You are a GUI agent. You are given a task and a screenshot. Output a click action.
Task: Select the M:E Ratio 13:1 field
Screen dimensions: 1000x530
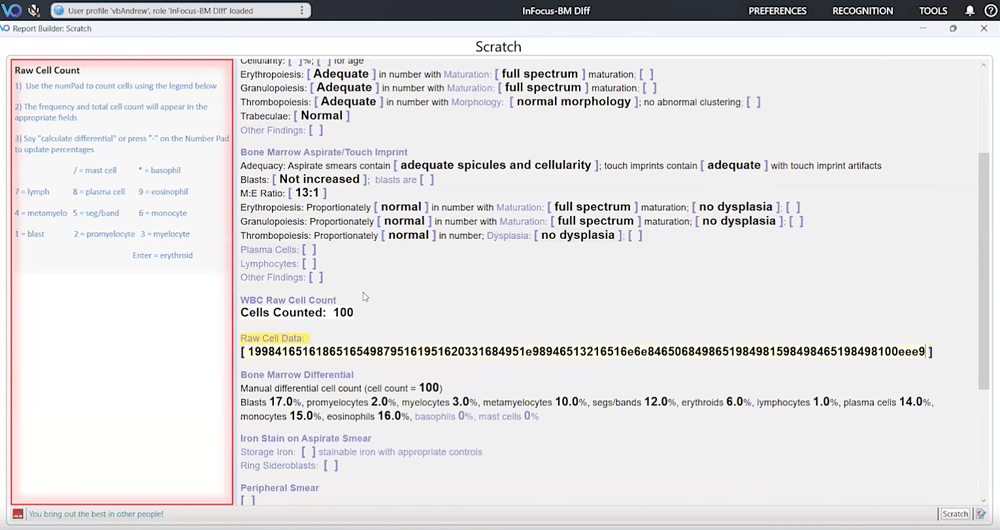coord(307,192)
